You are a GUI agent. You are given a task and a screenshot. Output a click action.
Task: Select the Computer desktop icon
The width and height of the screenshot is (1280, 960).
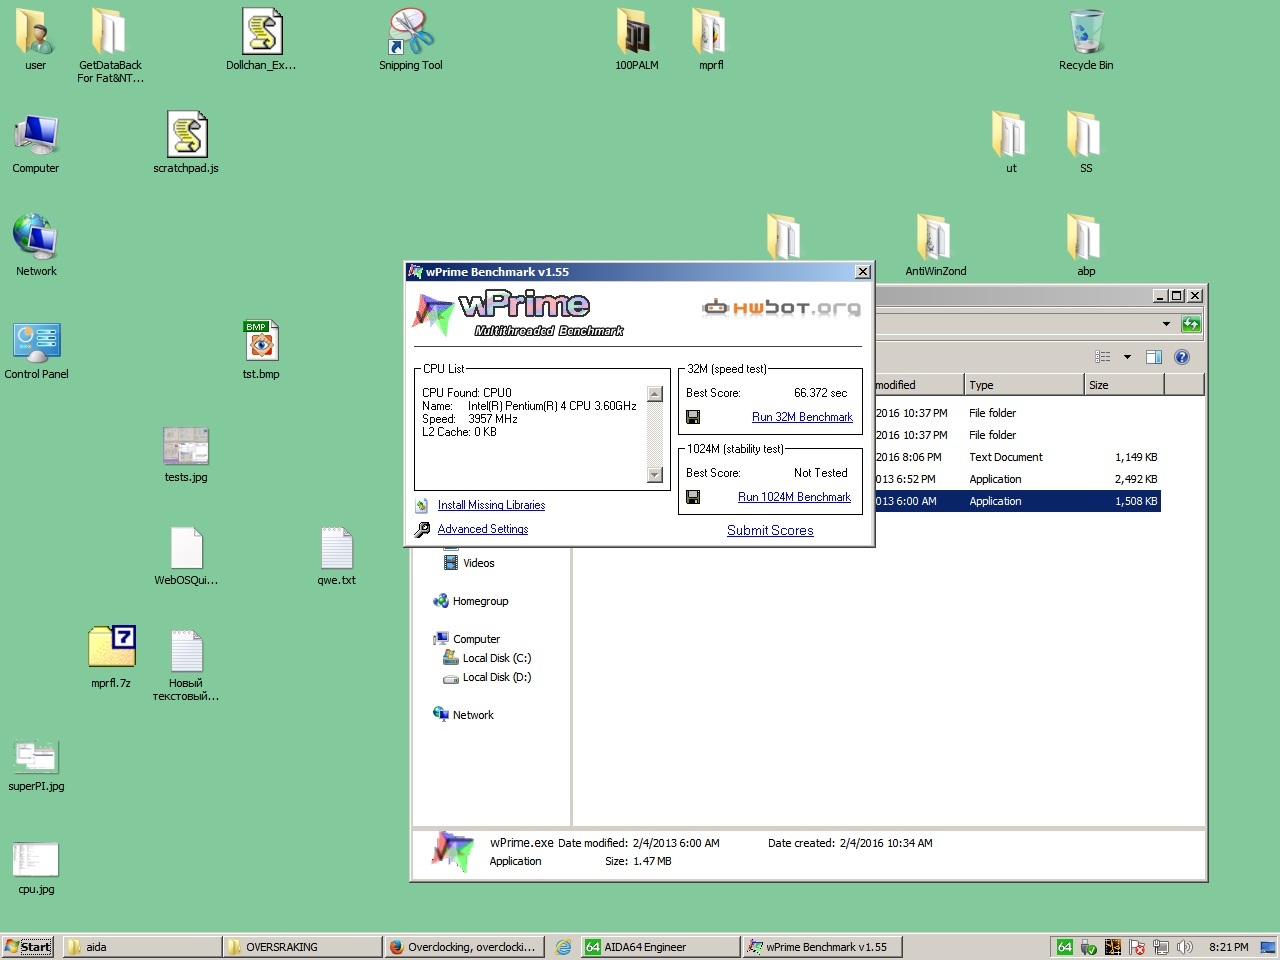click(x=35, y=143)
